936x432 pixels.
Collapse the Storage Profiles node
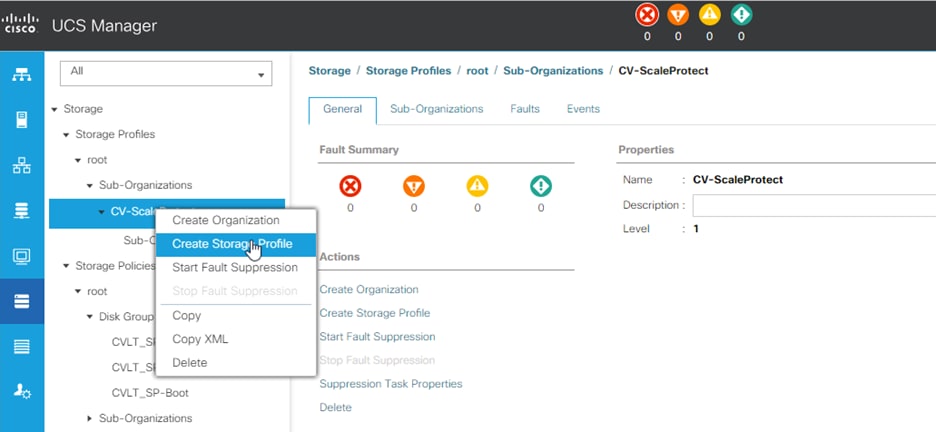66,135
